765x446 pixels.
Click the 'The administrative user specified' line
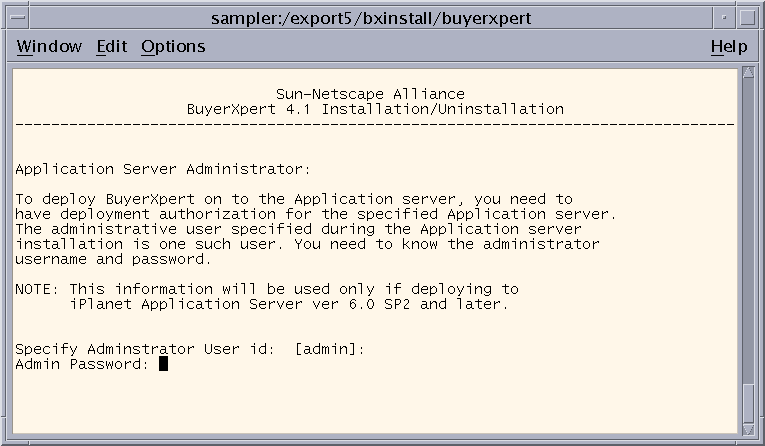(298, 229)
